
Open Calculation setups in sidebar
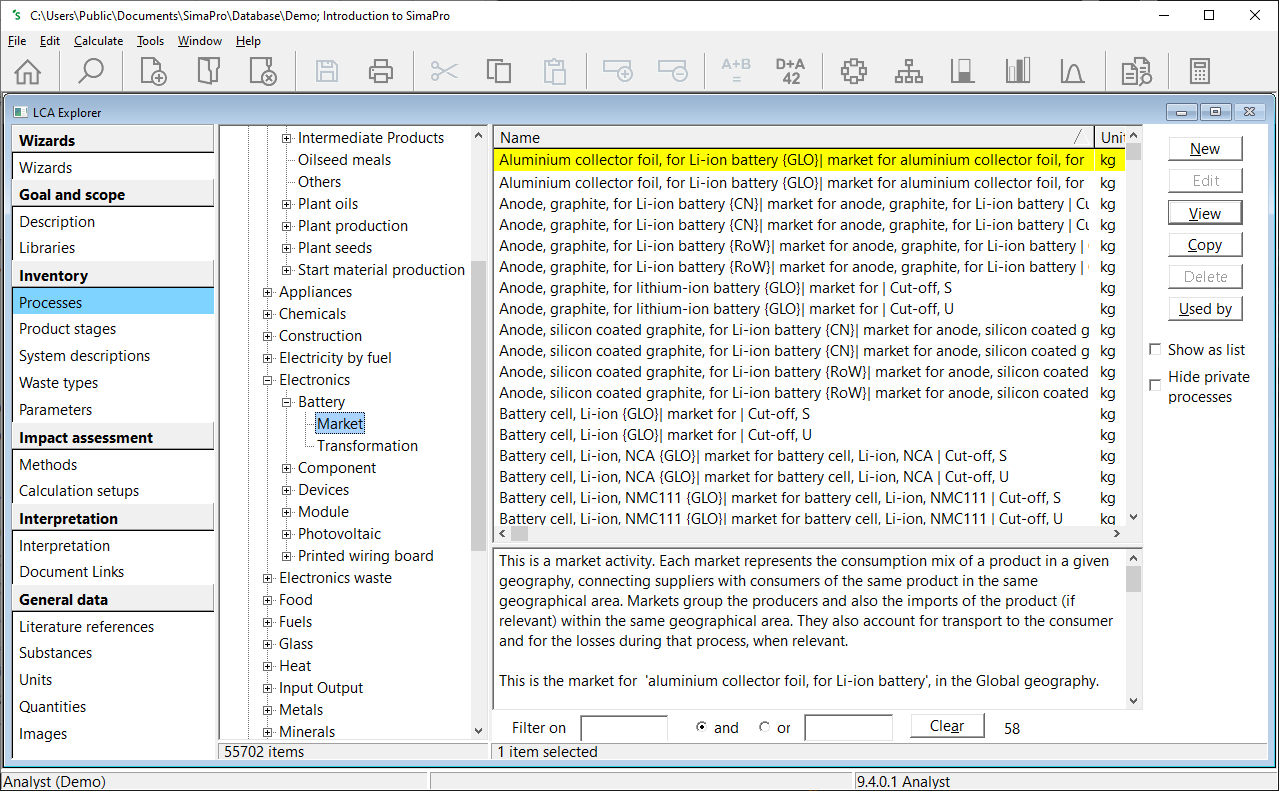click(x=79, y=491)
